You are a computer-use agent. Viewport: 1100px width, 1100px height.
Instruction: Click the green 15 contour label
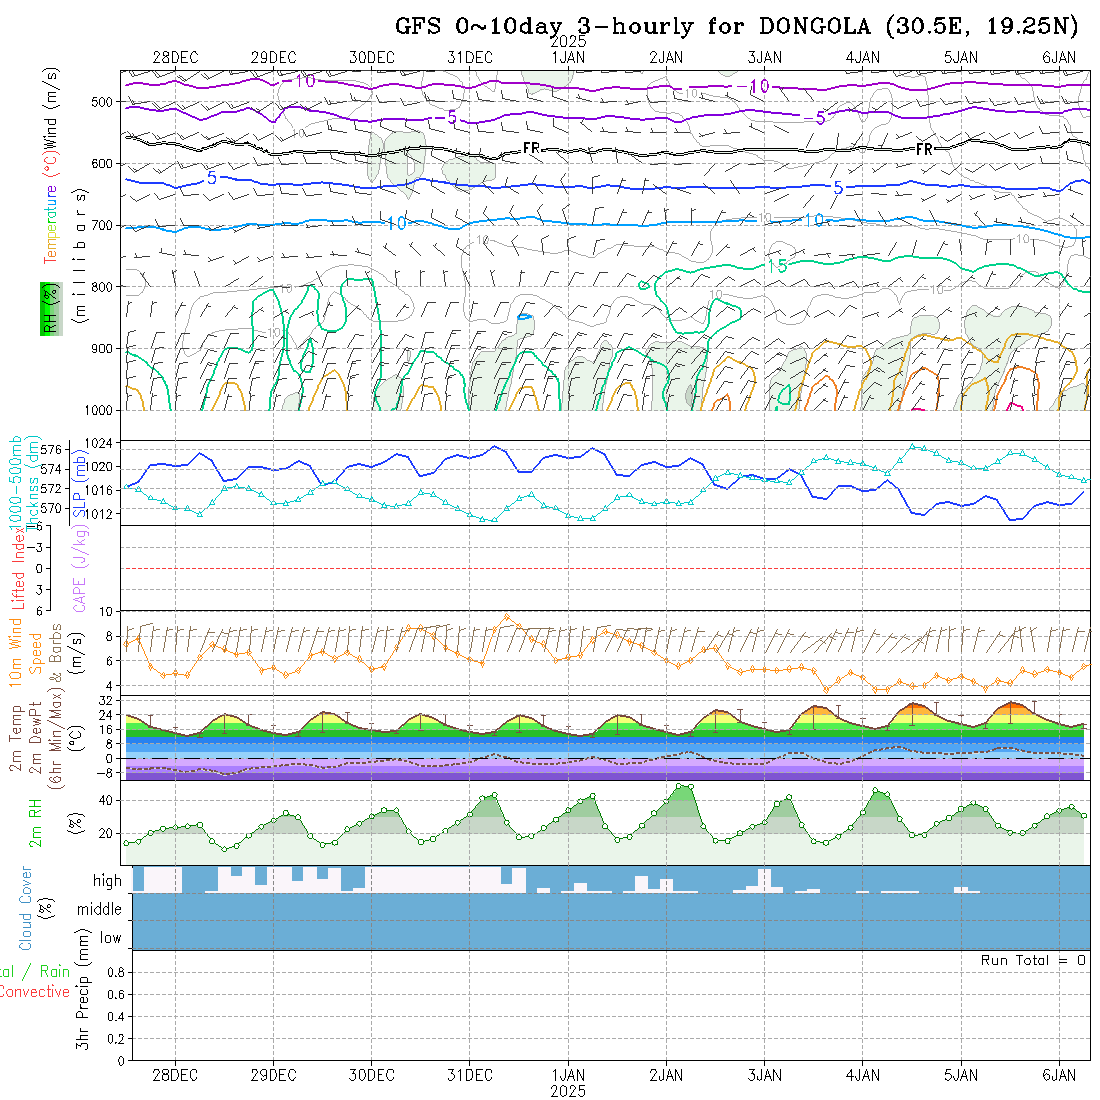tap(776, 266)
